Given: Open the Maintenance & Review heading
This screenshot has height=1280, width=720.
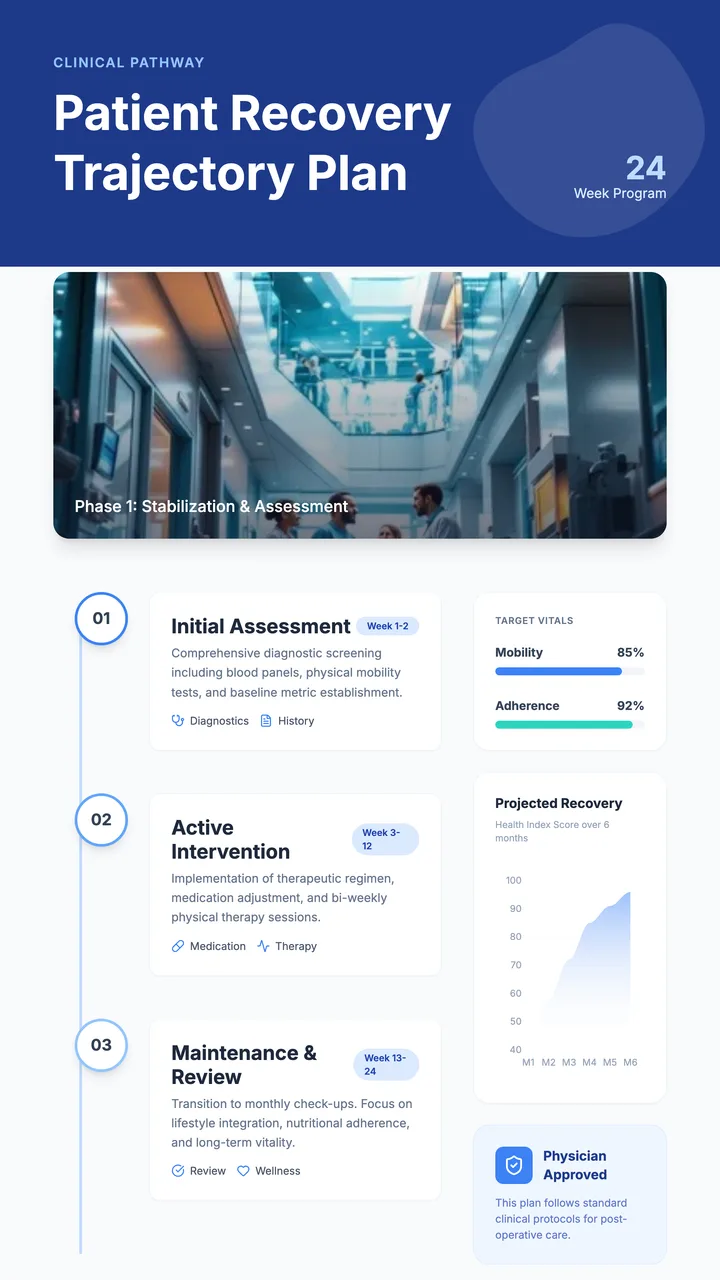Looking at the screenshot, I should click(244, 1064).
